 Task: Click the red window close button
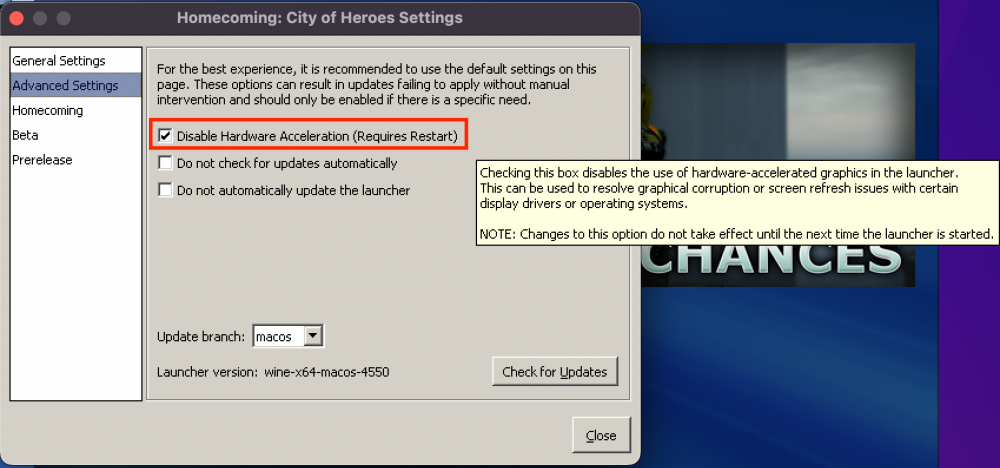click(17, 18)
